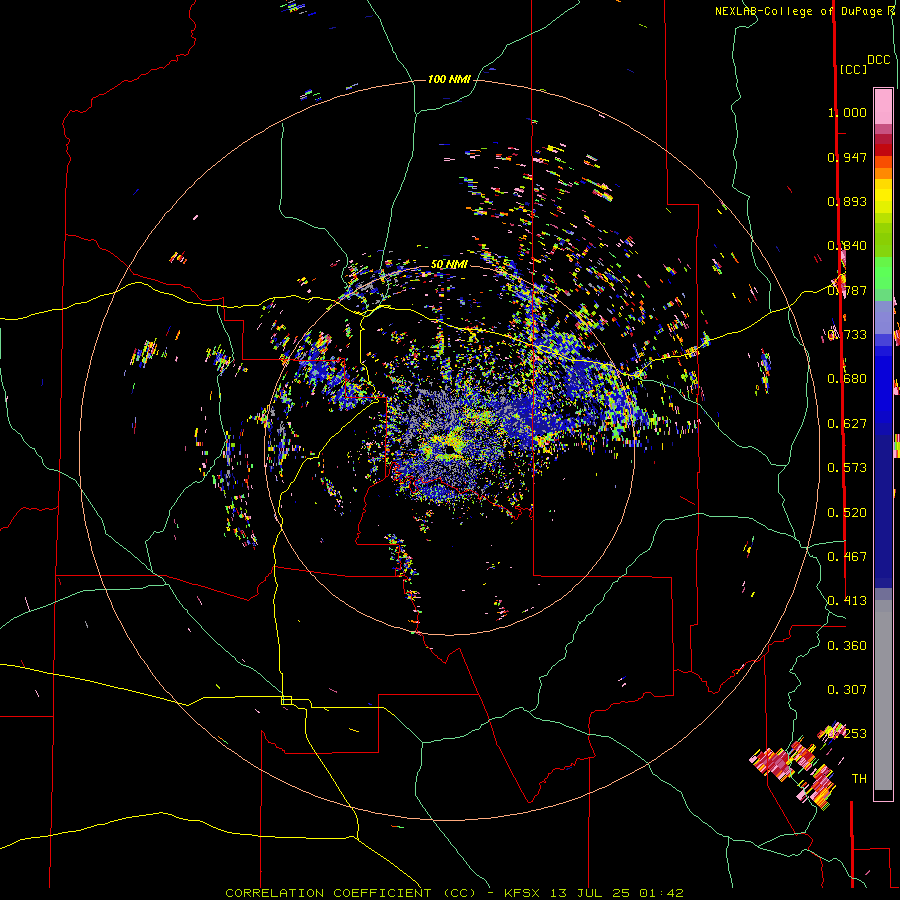This screenshot has width=900, height=900.
Task: Click the 1.000 value on the legend
Action: [847, 112]
